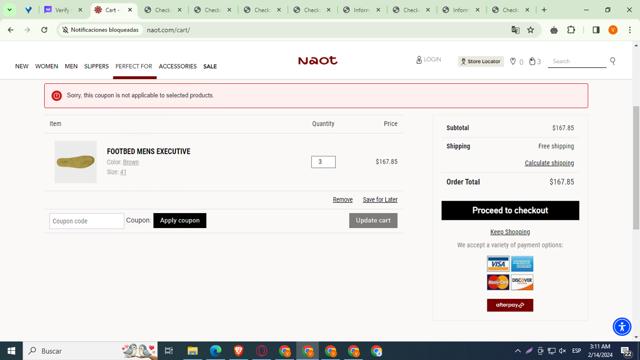Click the Brown color link
This screenshot has width=640, height=360.
[x=131, y=162]
